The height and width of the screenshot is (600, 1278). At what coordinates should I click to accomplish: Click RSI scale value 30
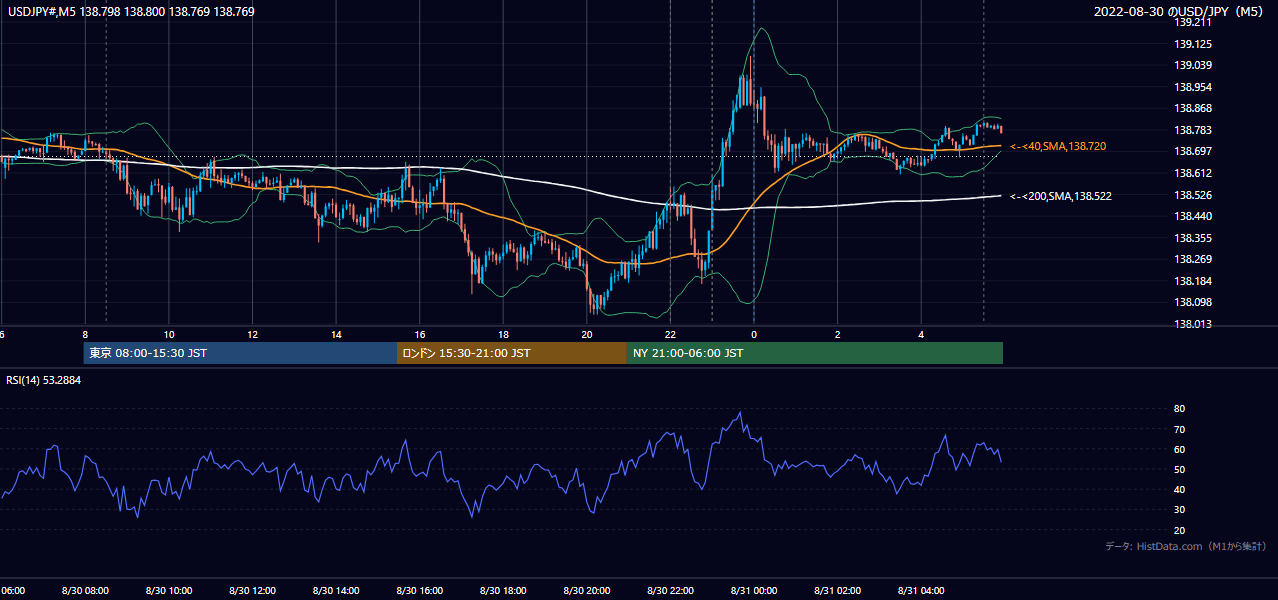click(1179, 510)
